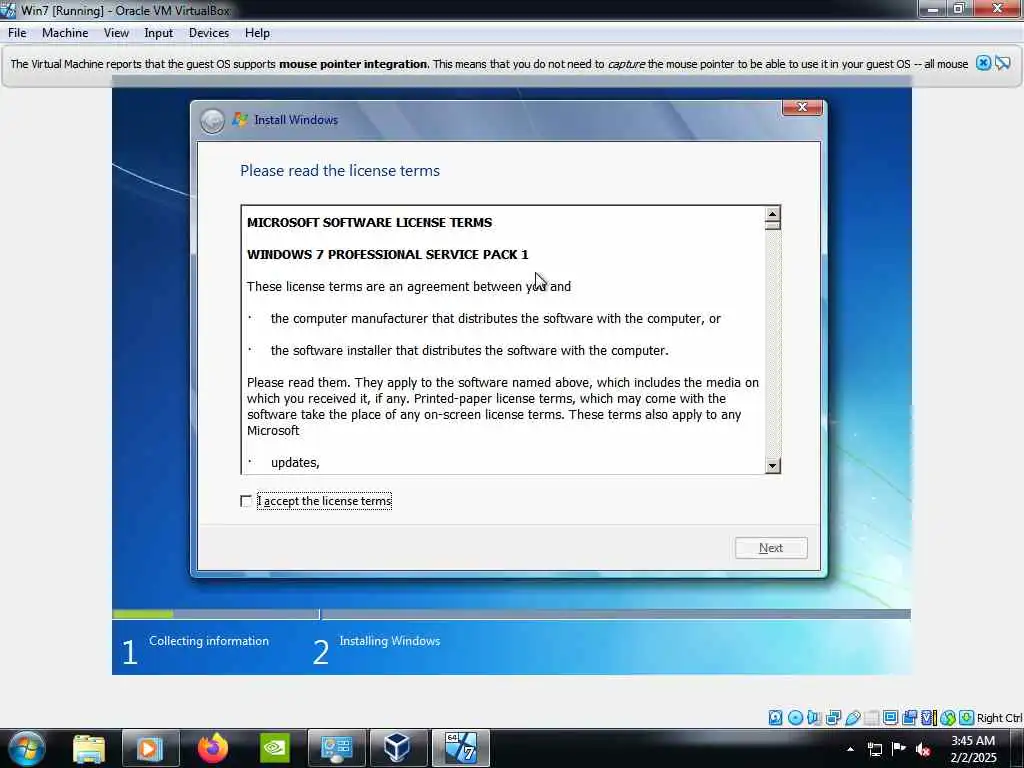The width and height of the screenshot is (1024, 768).
Task: Click the audio status icon
Action: pyautogui.click(x=814, y=718)
